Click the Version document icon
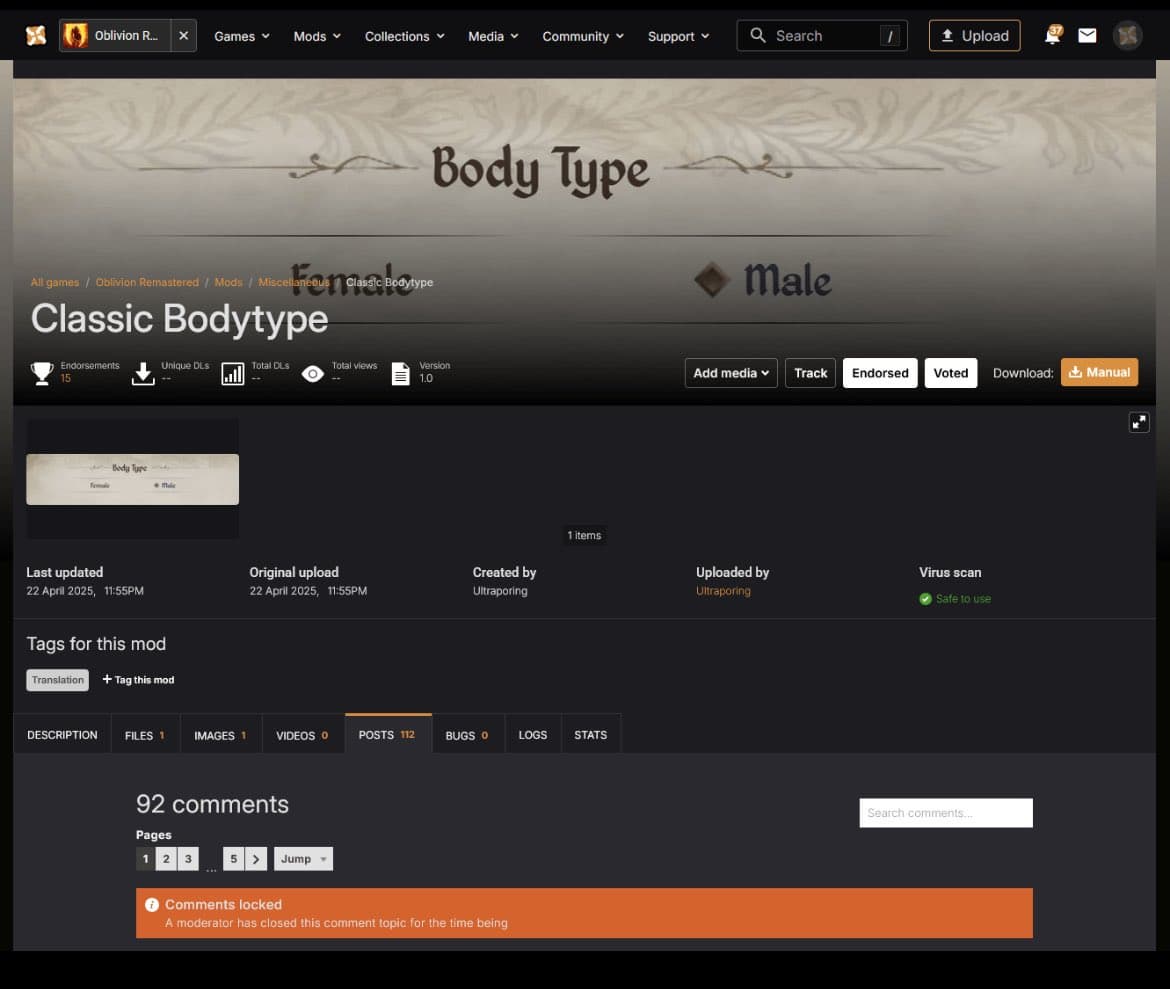1170x989 pixels. pos(401,373)
